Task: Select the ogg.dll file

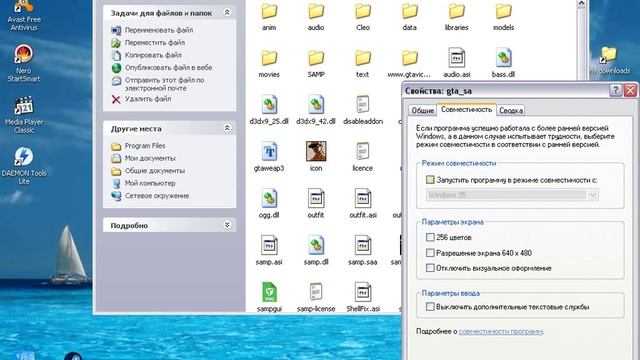Action: [269, 204]
